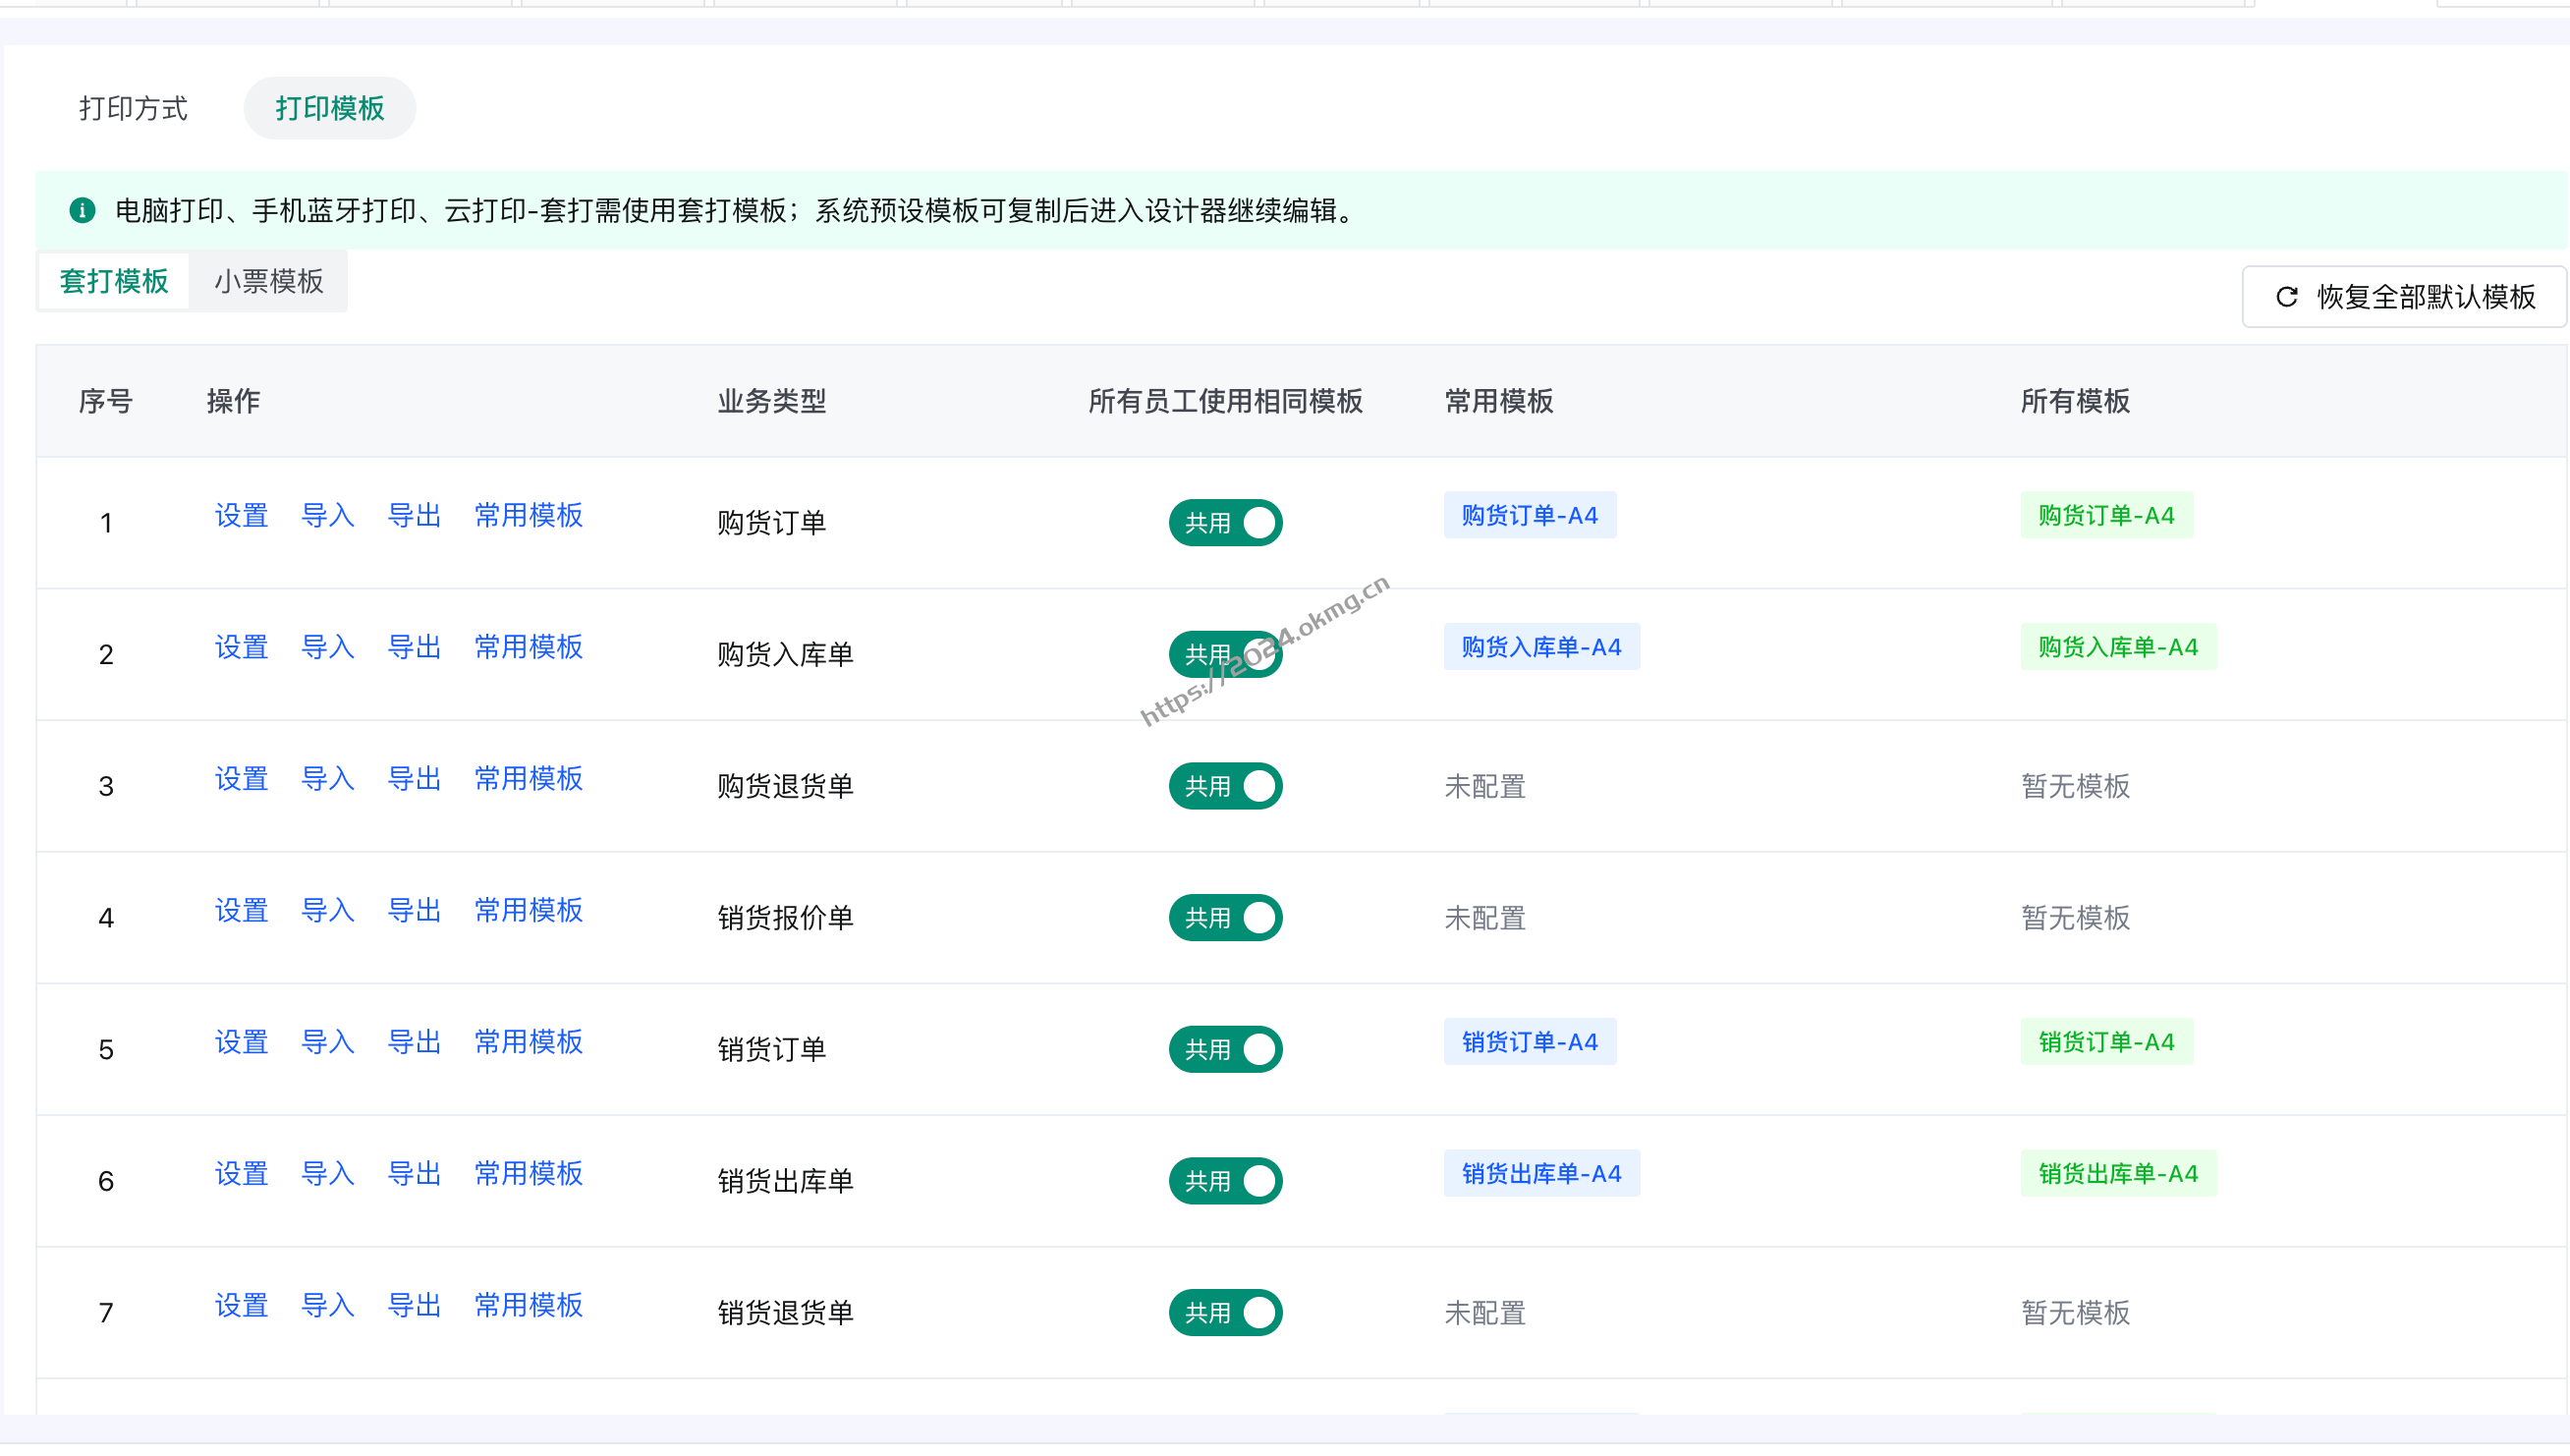This screenshot has height=1456, width=2570.
Task: Click 导出 in 销货报价单 row
Action: tap(414, 910)
